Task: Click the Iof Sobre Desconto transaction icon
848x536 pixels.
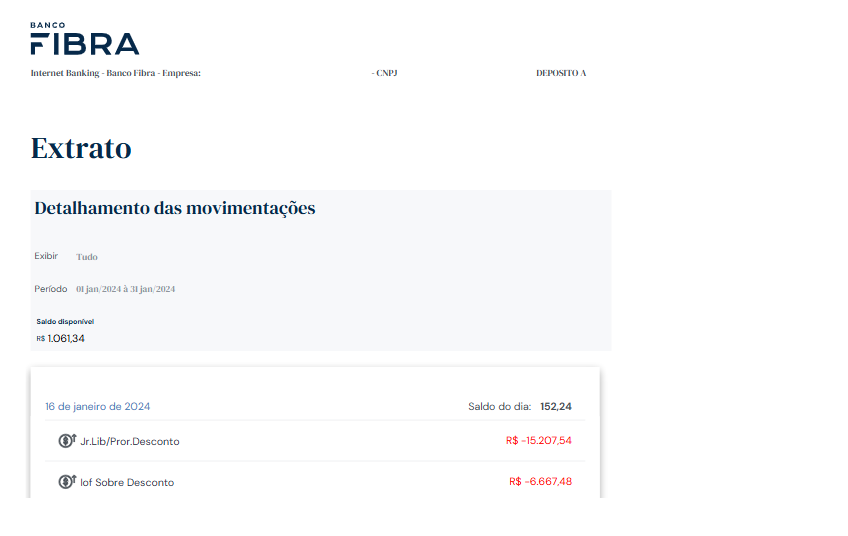Action: pos(67,481)
